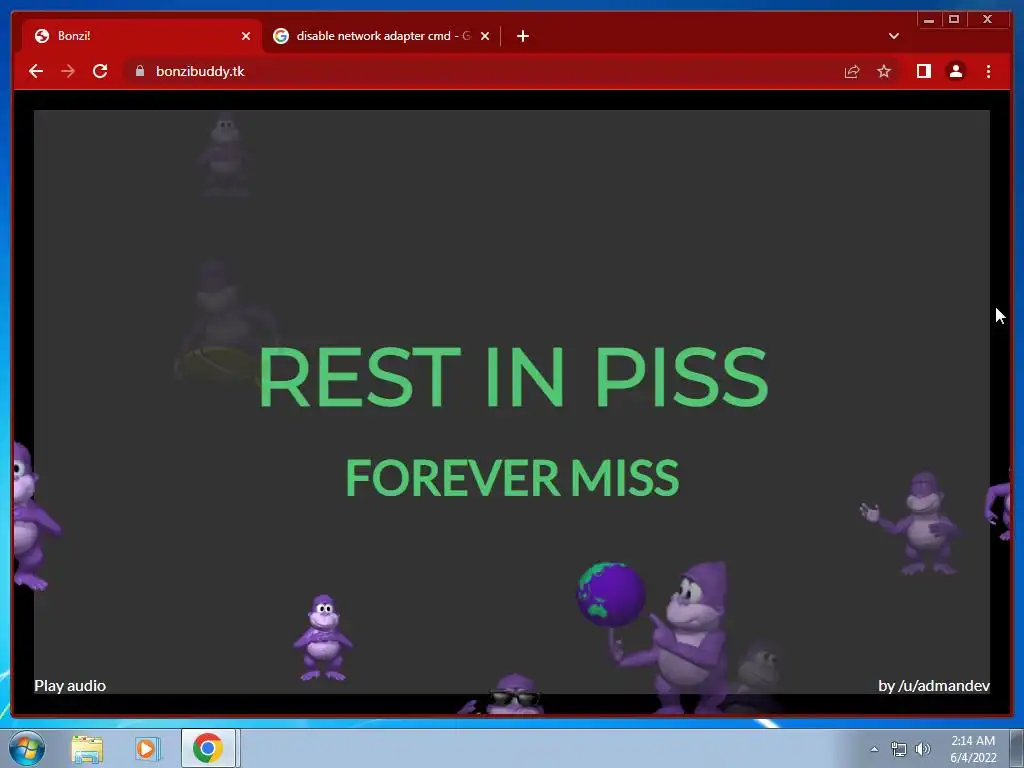Screen dimensions: 1024x768
Task: Bookmark this page with the star icon
Action: click(884, 71)
